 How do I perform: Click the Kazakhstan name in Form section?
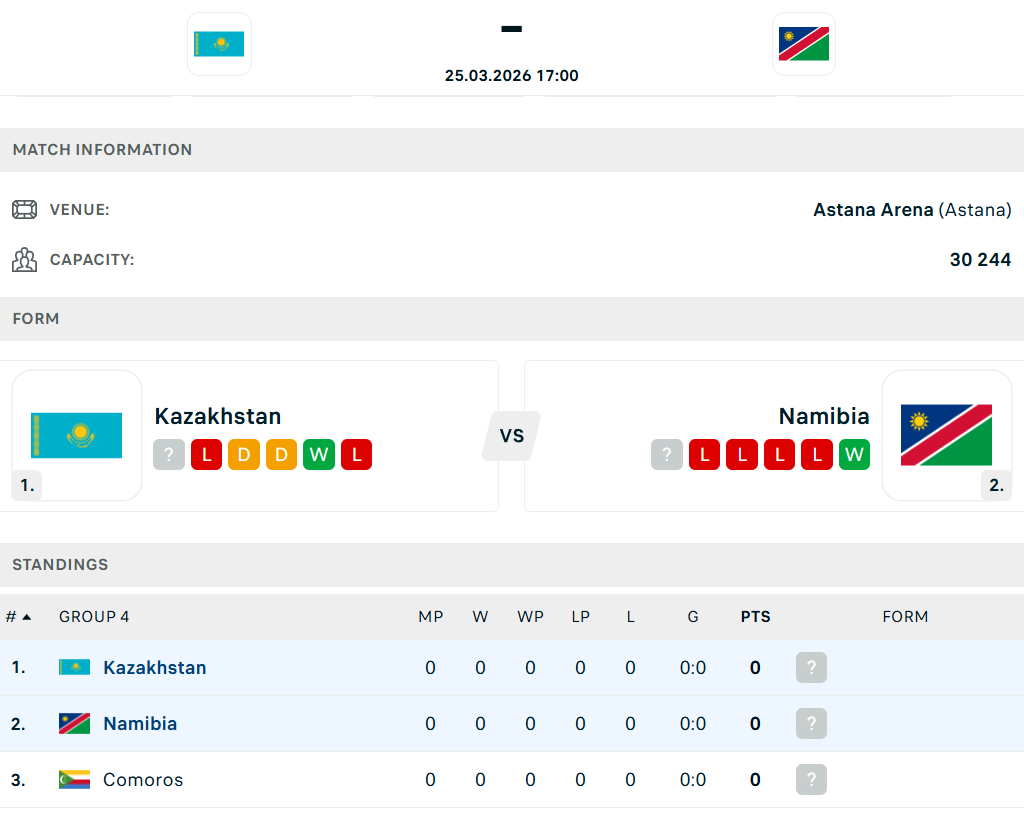coord(218,416)
